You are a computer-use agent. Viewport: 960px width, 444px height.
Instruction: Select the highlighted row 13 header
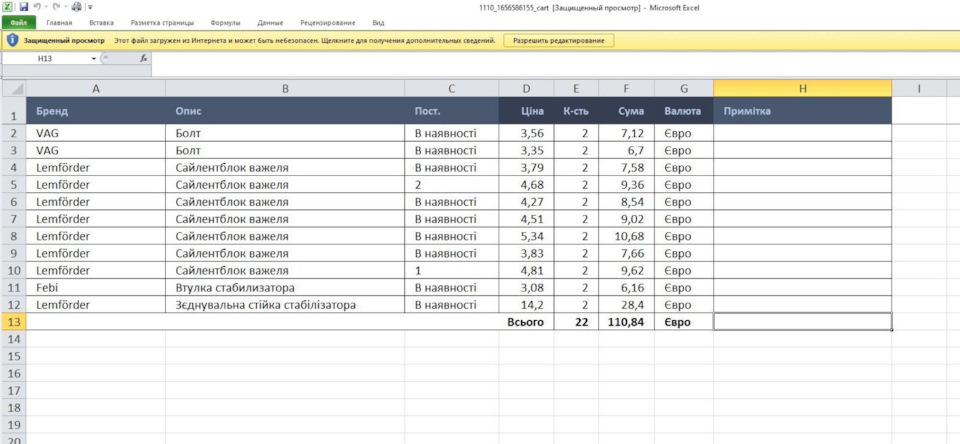pyautogui.click(x=13, y=322)
